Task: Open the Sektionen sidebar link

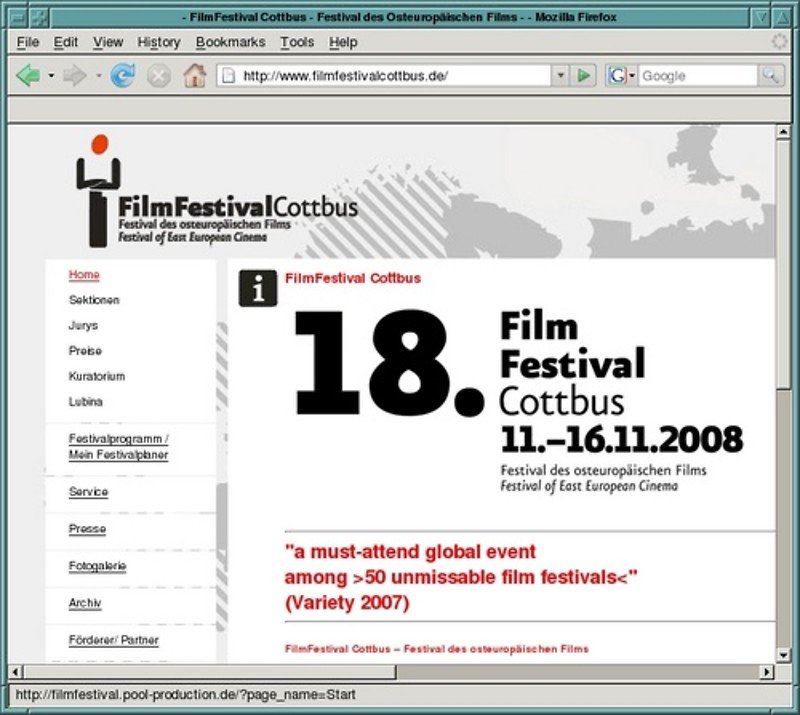Action: click(94, 300)
